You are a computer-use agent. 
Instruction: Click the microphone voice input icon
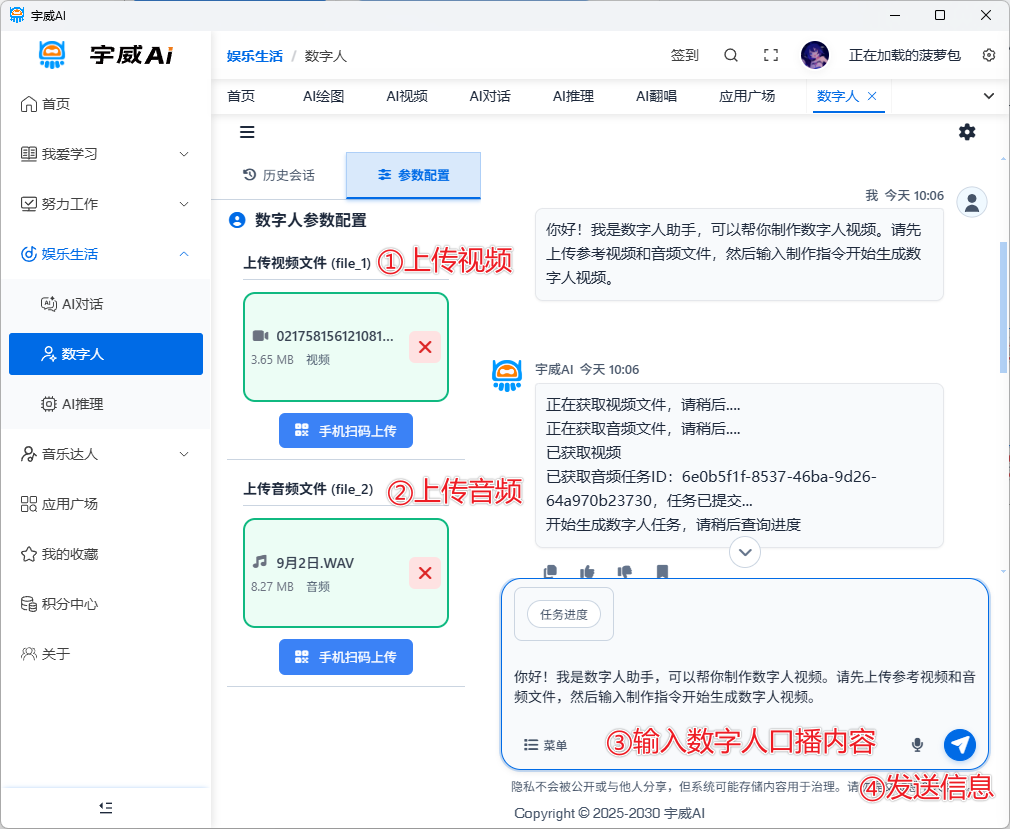[x=917, y=744]
